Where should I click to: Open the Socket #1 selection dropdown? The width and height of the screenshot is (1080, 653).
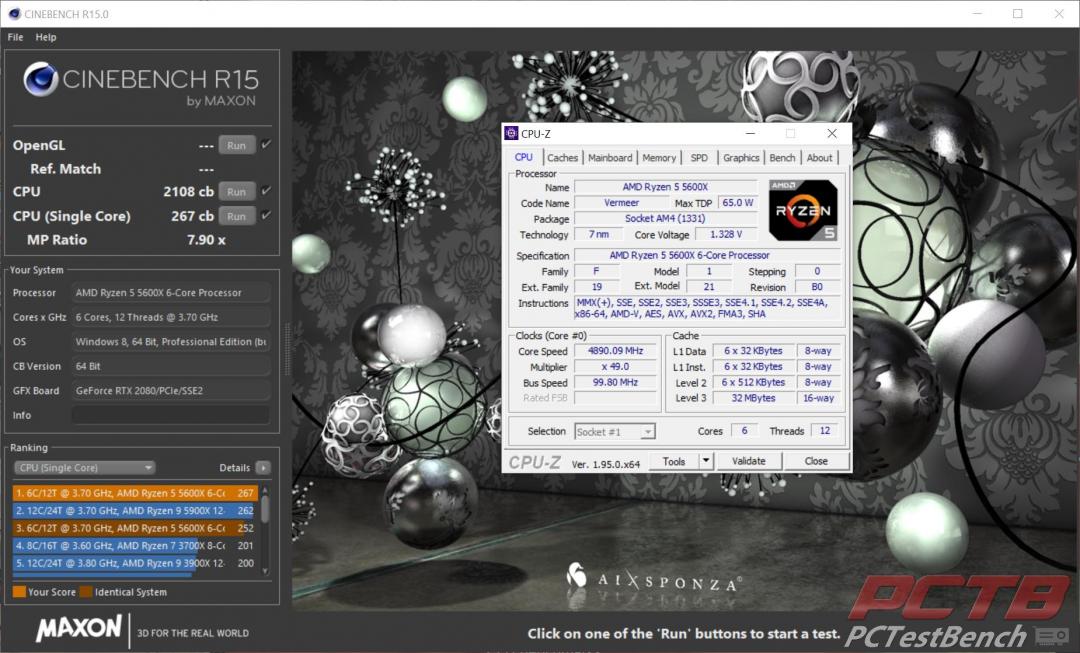615,431
